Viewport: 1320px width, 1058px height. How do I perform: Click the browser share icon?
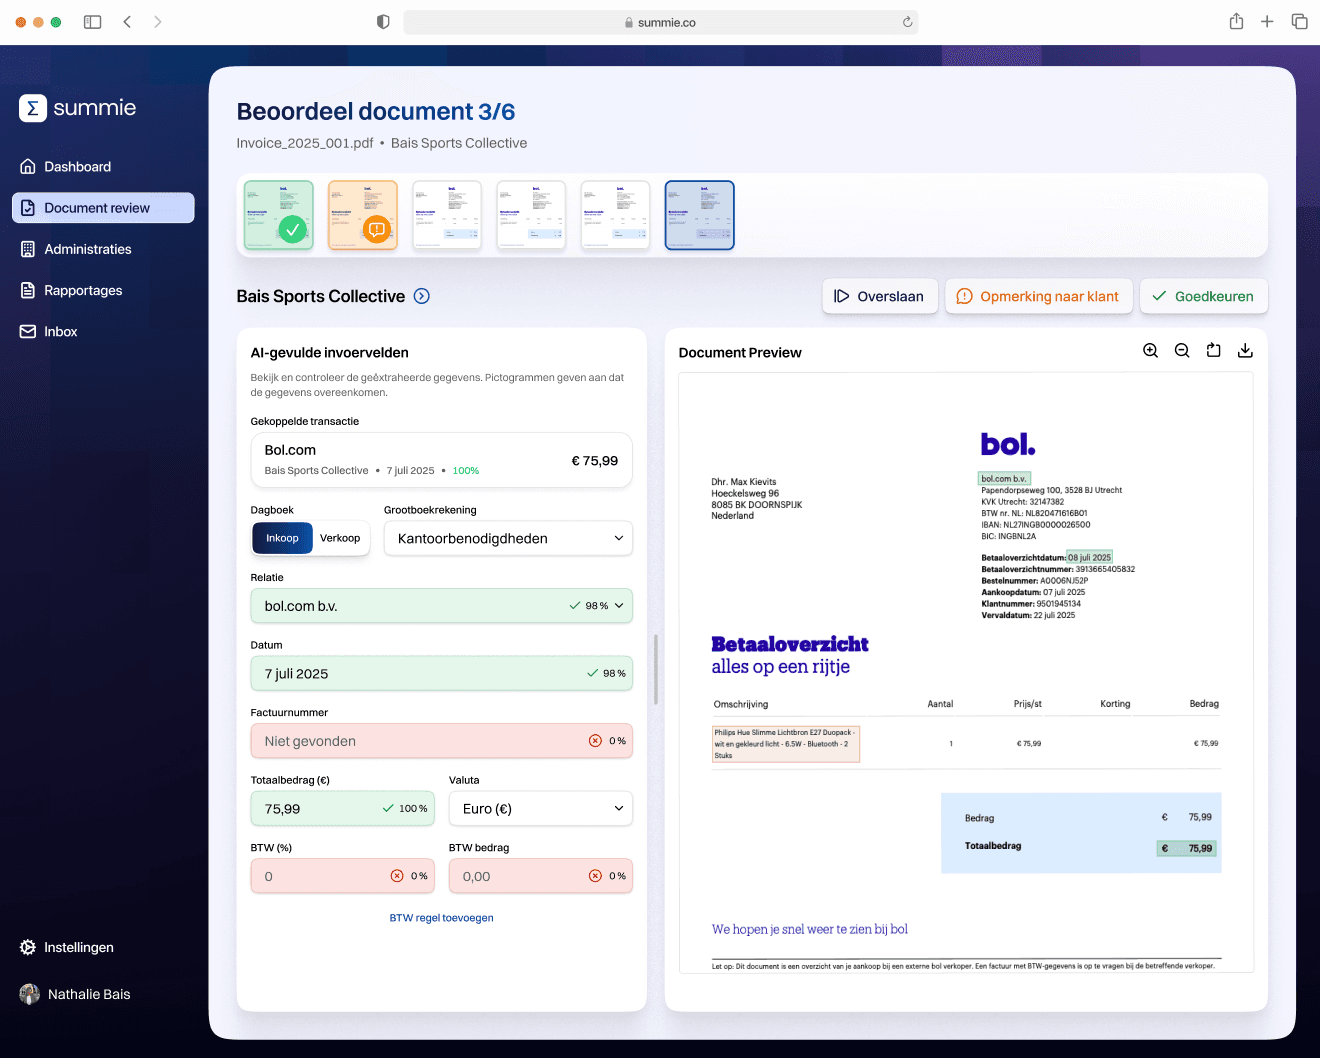point(1236,22)
